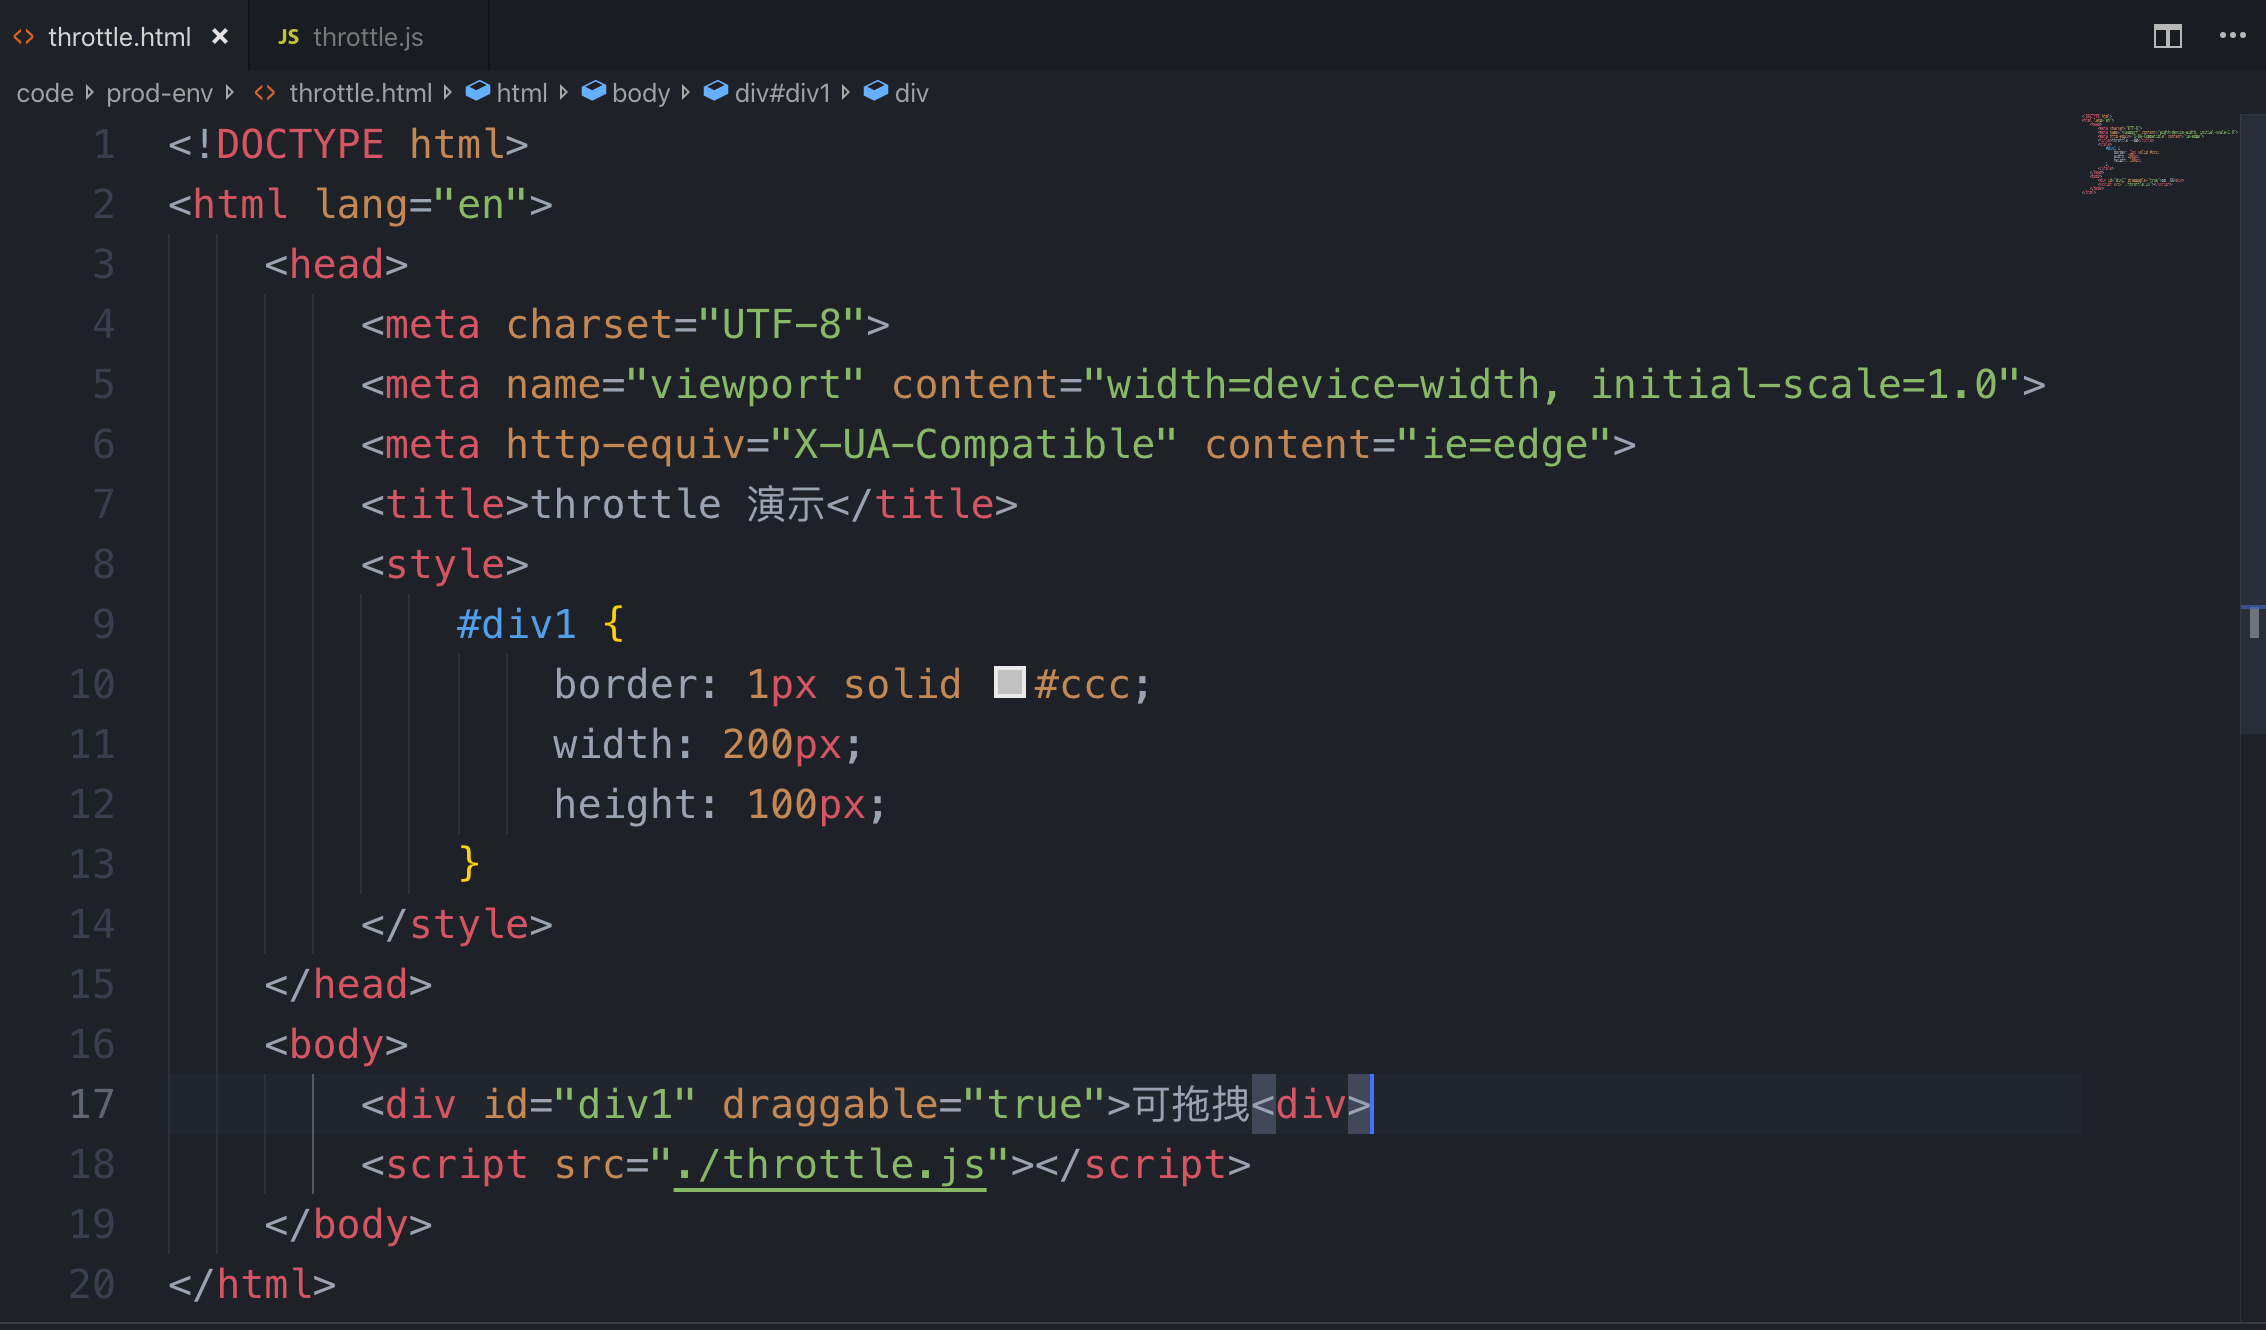Follow the ./throttle.js script link
The image size is (2266, 1330).
point(830,1165)
